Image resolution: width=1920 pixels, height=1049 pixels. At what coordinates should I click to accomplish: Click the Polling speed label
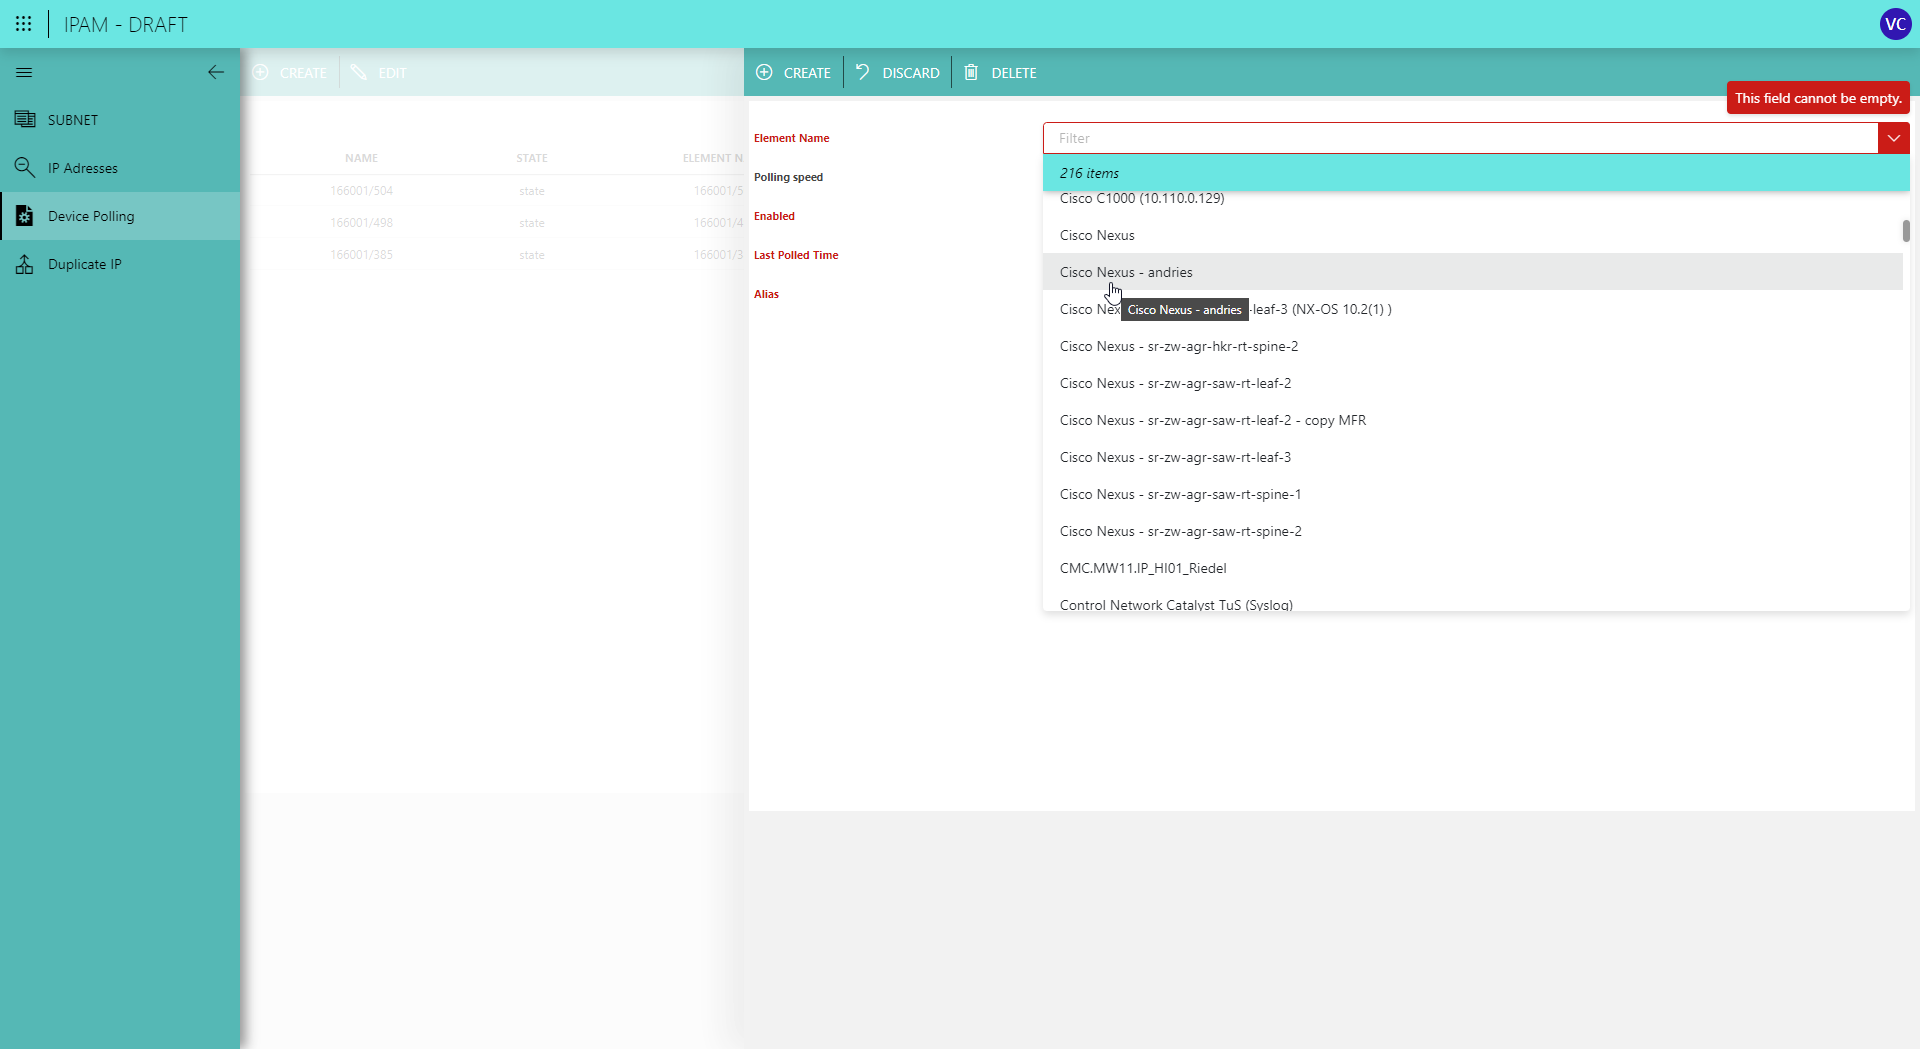pyautogui.click(x=788, y=177)
